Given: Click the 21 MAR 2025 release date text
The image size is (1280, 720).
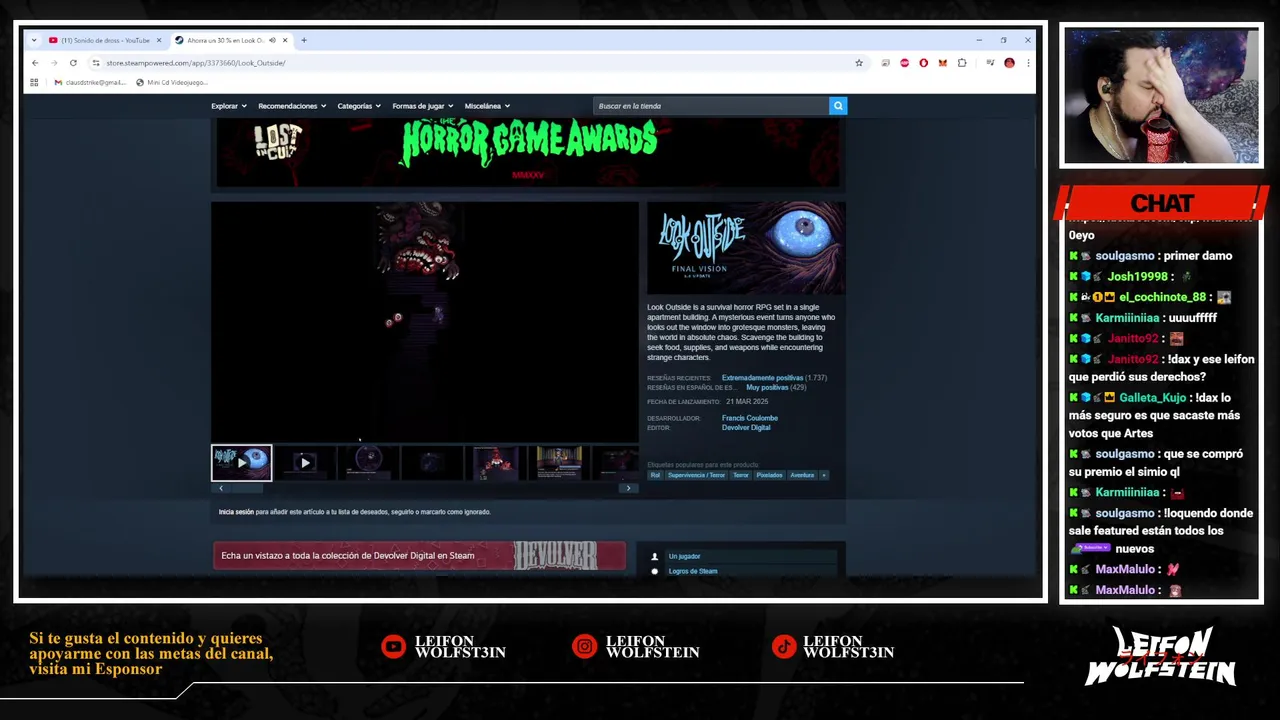Looking at the screenshot, I should 747,402.
